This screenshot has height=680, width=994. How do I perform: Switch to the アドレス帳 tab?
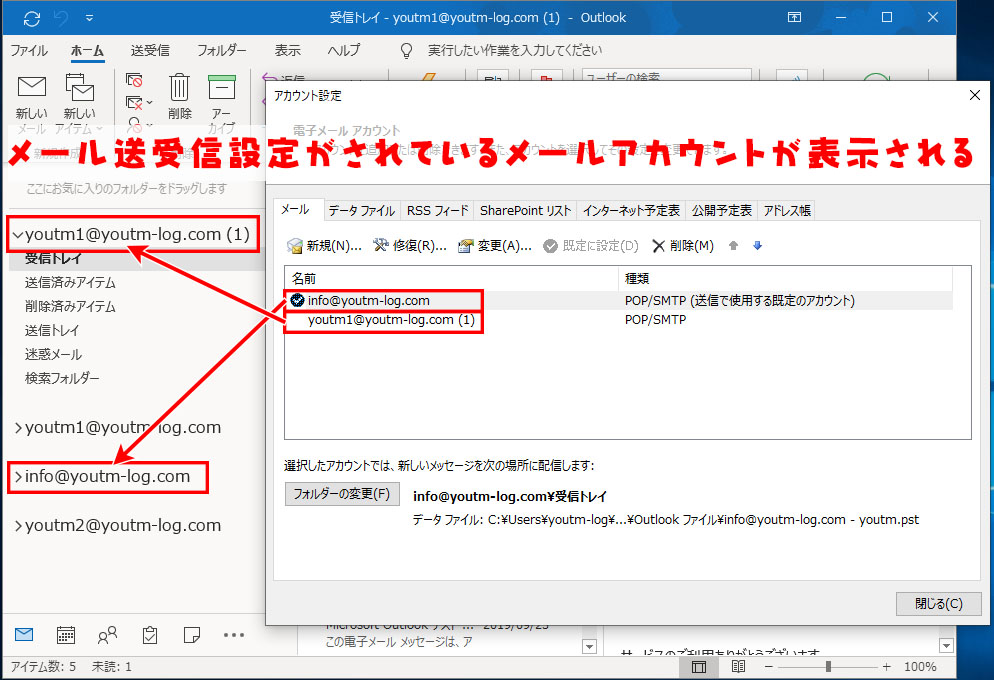pyautogui.click(x=787, y=210)
